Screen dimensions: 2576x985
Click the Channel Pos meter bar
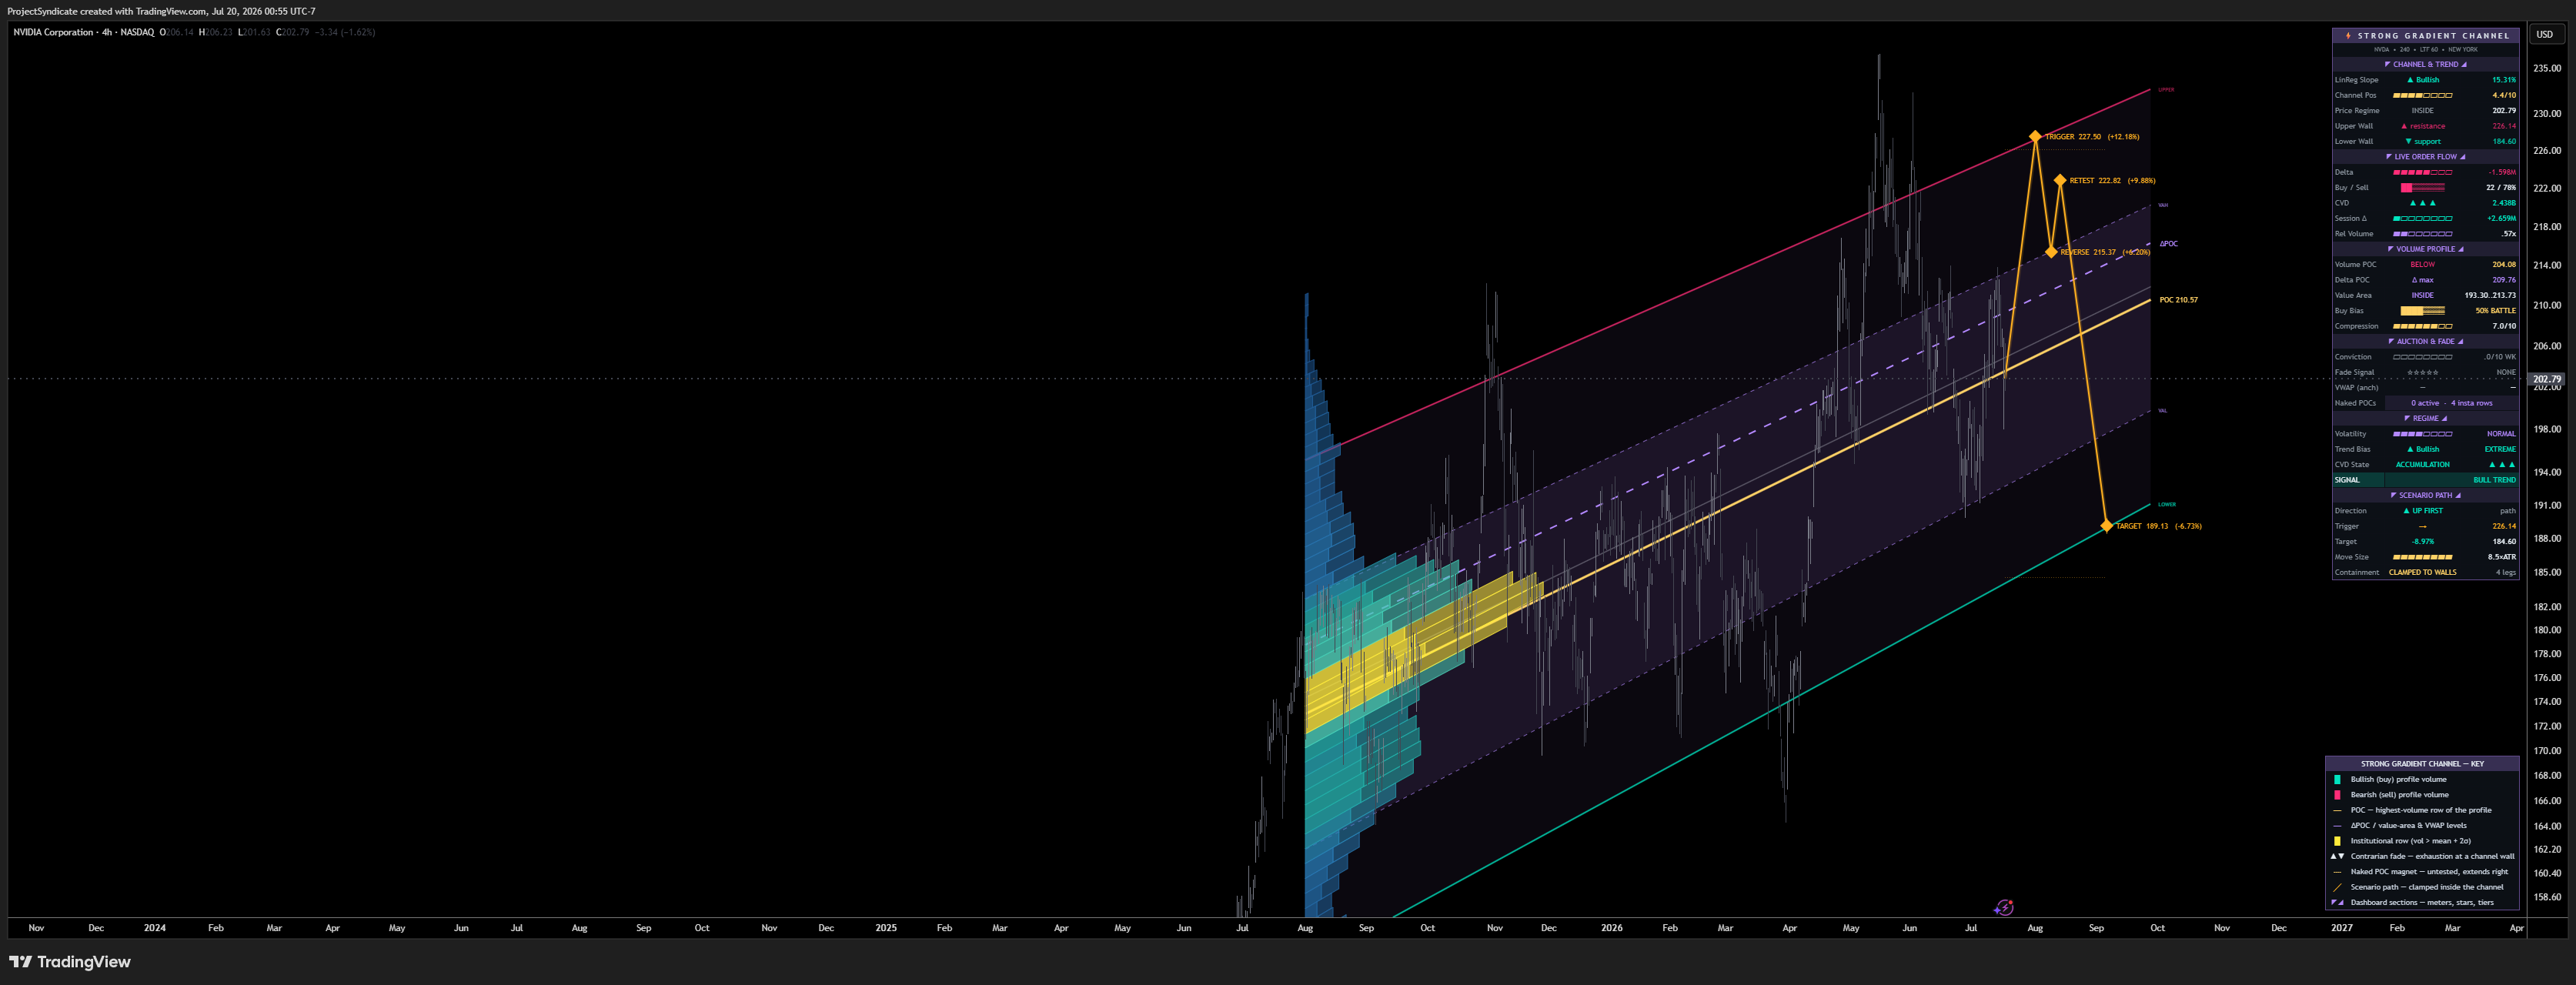(2422, 95)
